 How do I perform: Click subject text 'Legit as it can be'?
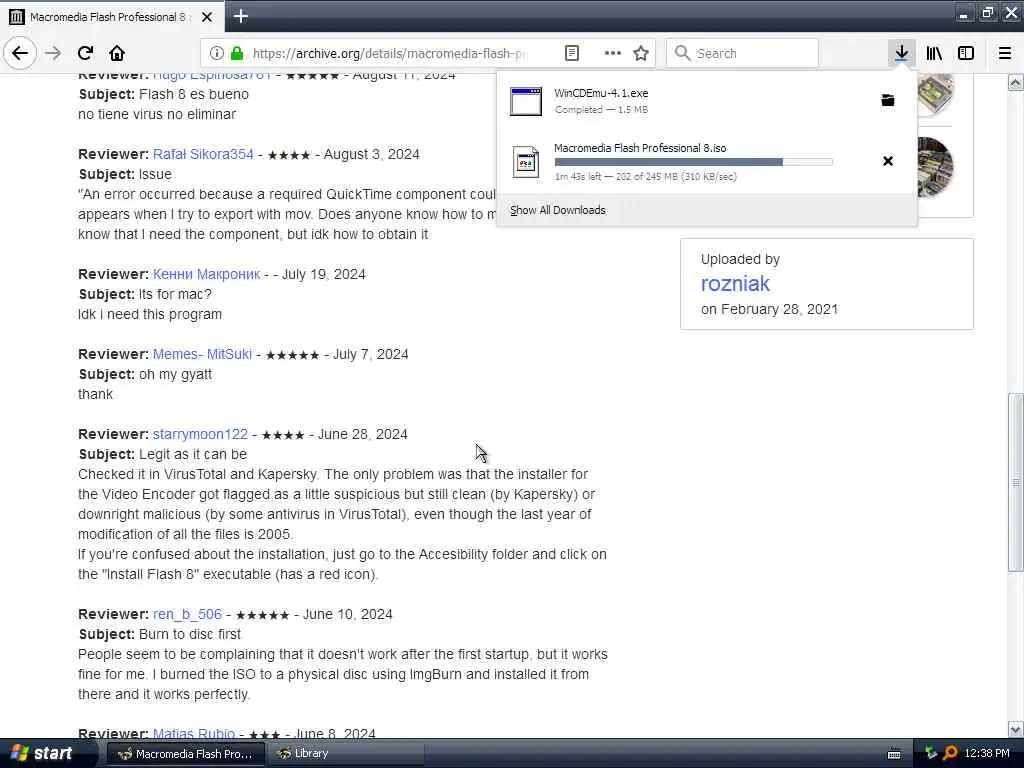pos(193,454)
